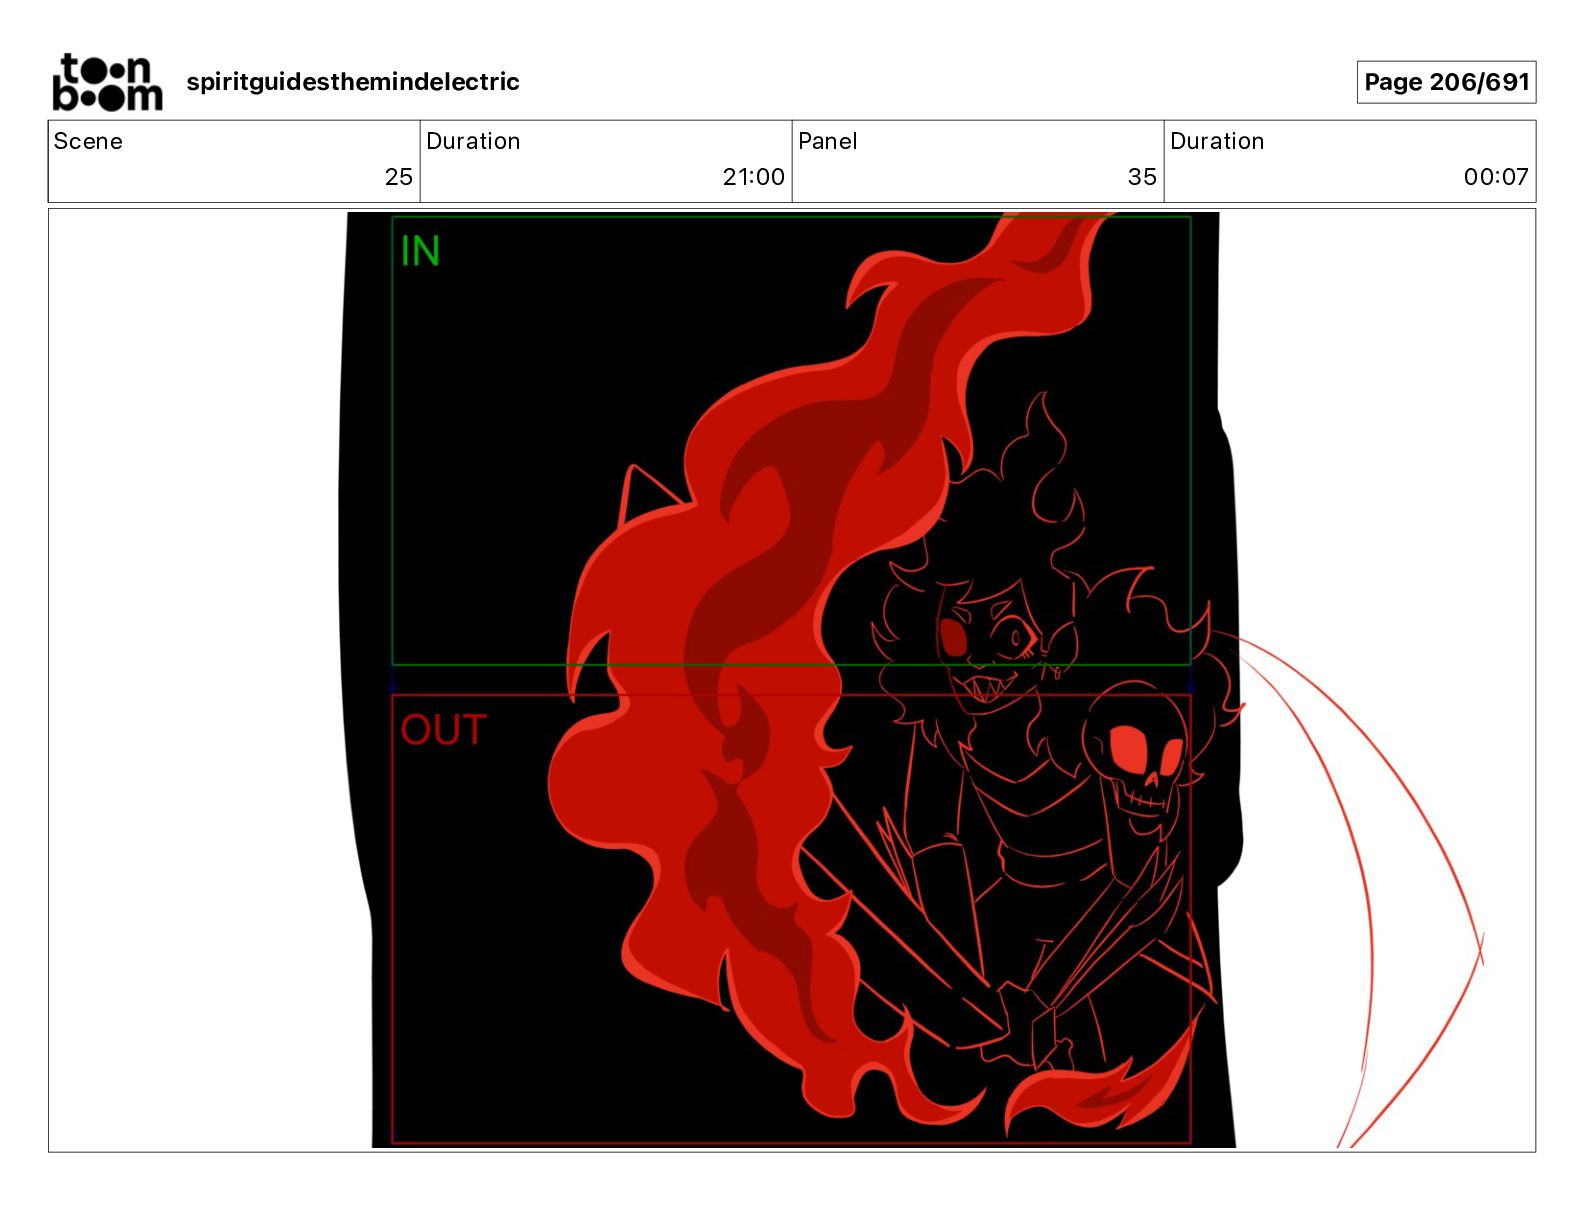Image resolution: width=1584 pixels, height=1224 pixels.
Task: Click the storyboard panel artwork thumbnail
Action: 792,680
